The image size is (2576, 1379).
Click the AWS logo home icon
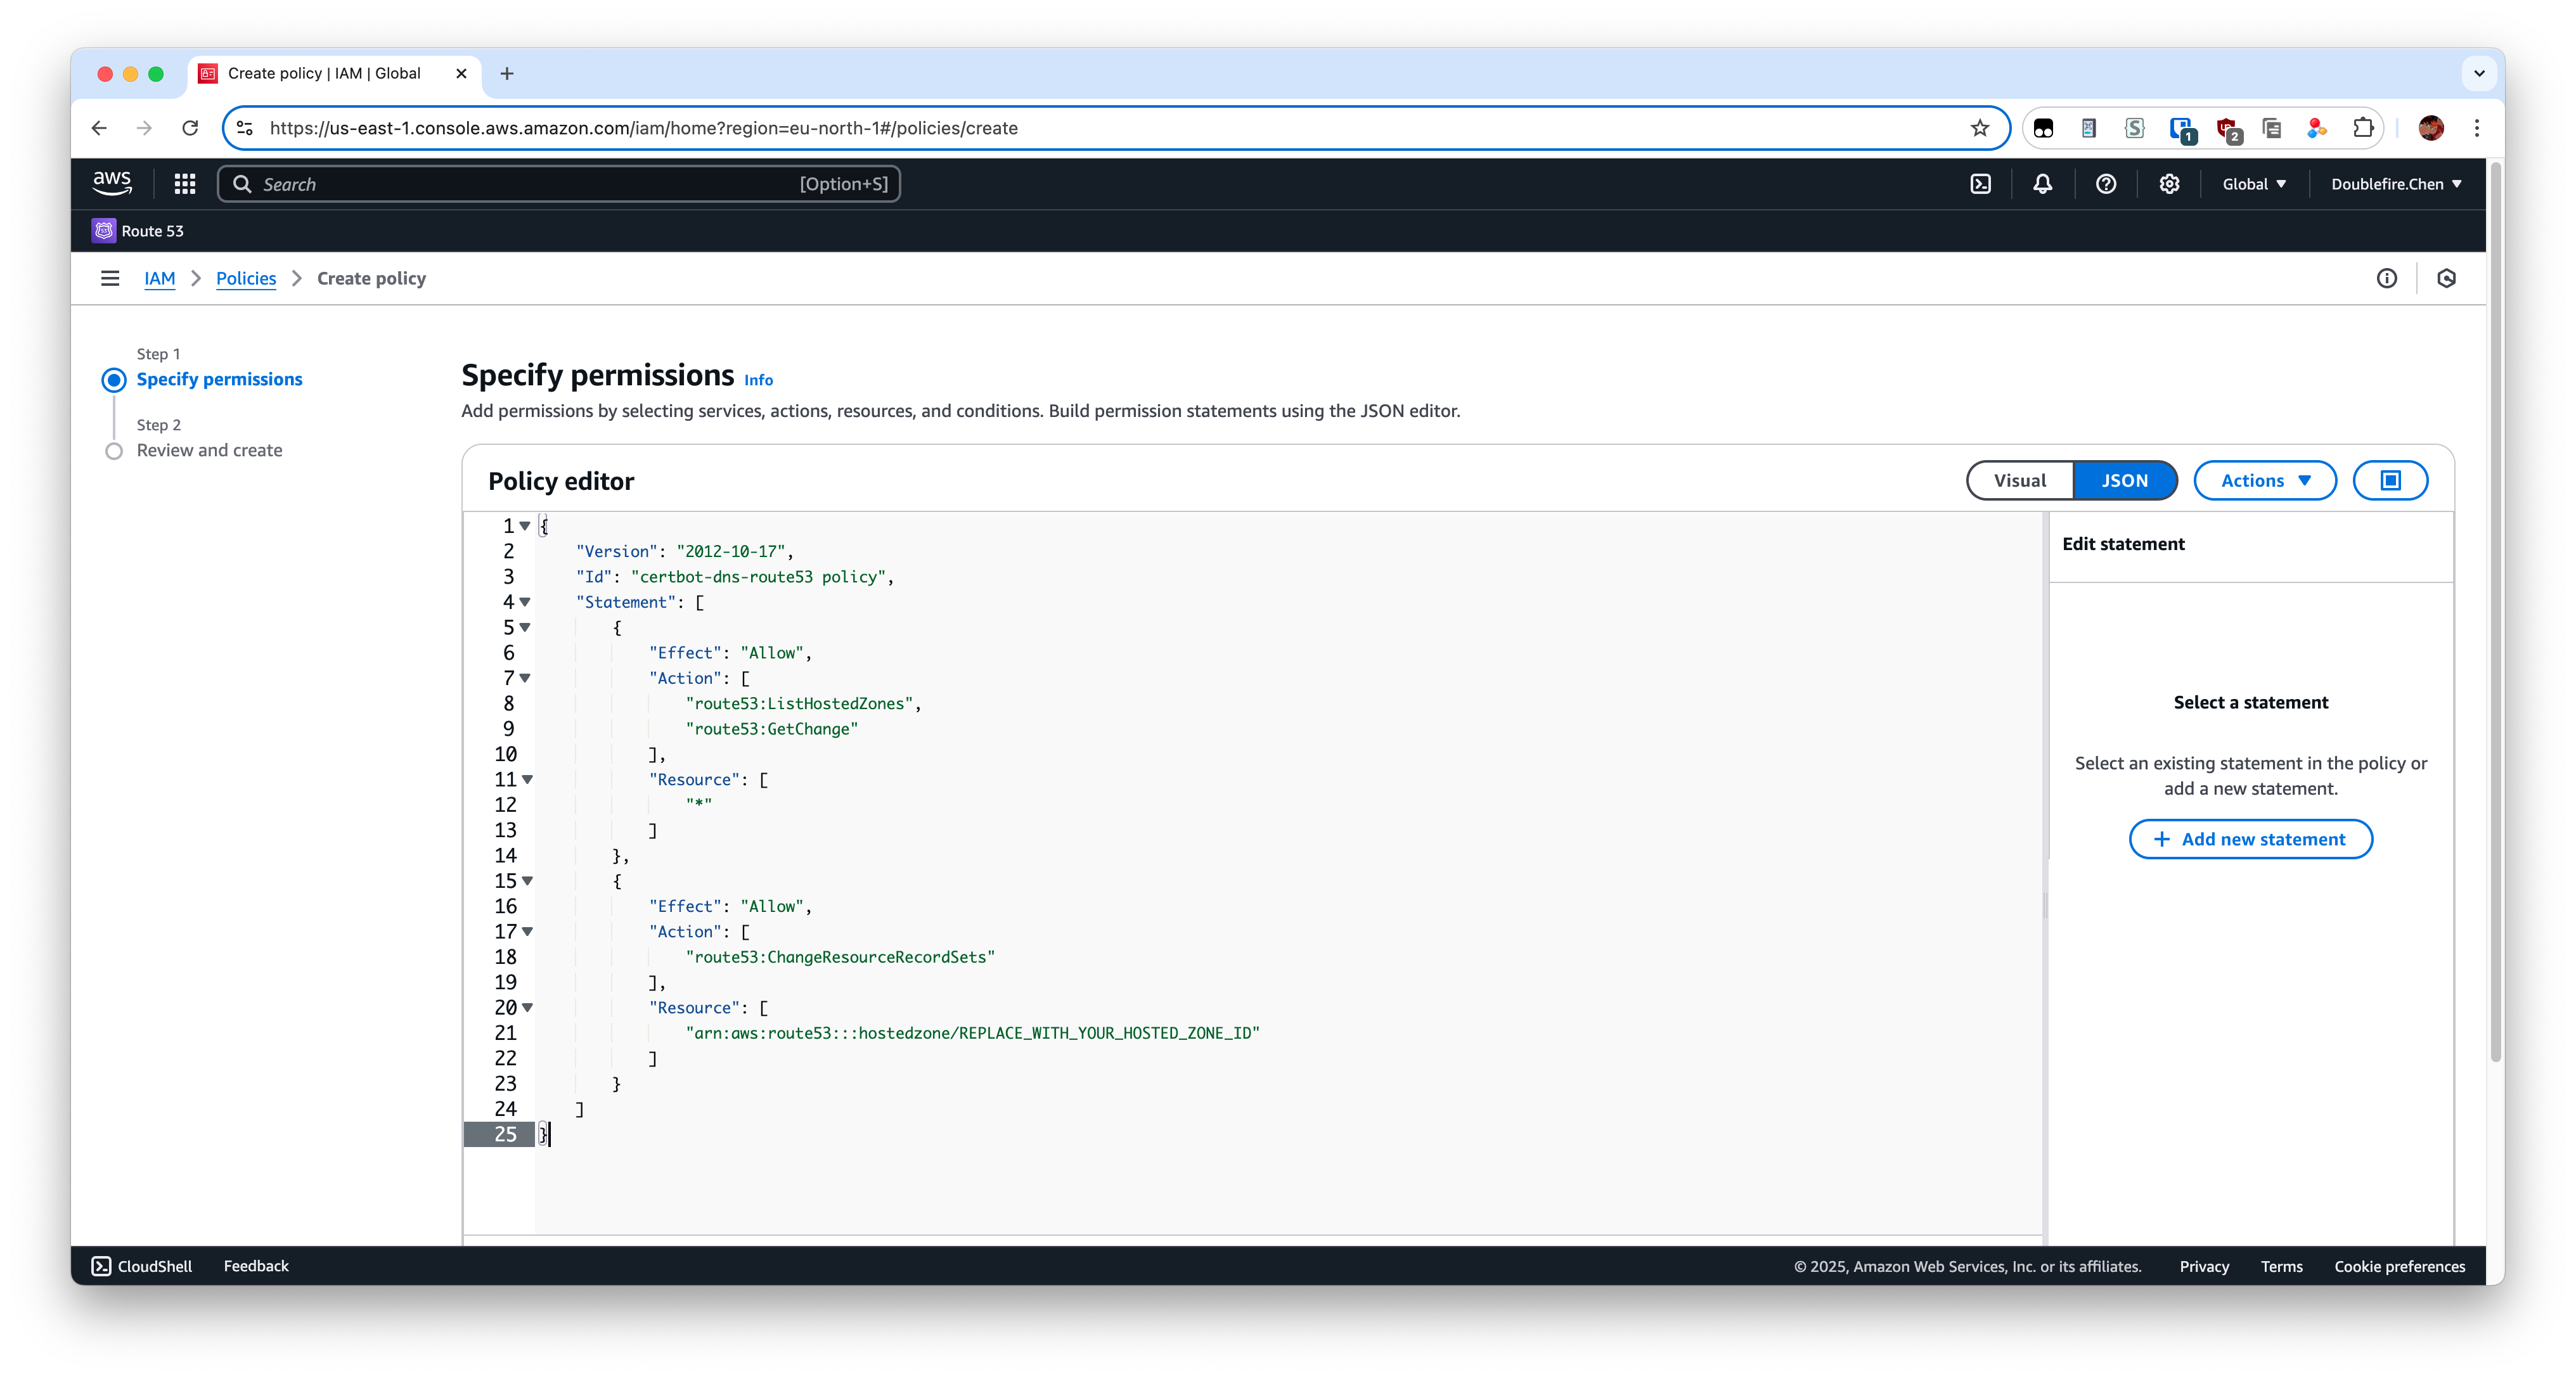click(x=112, y=183)
